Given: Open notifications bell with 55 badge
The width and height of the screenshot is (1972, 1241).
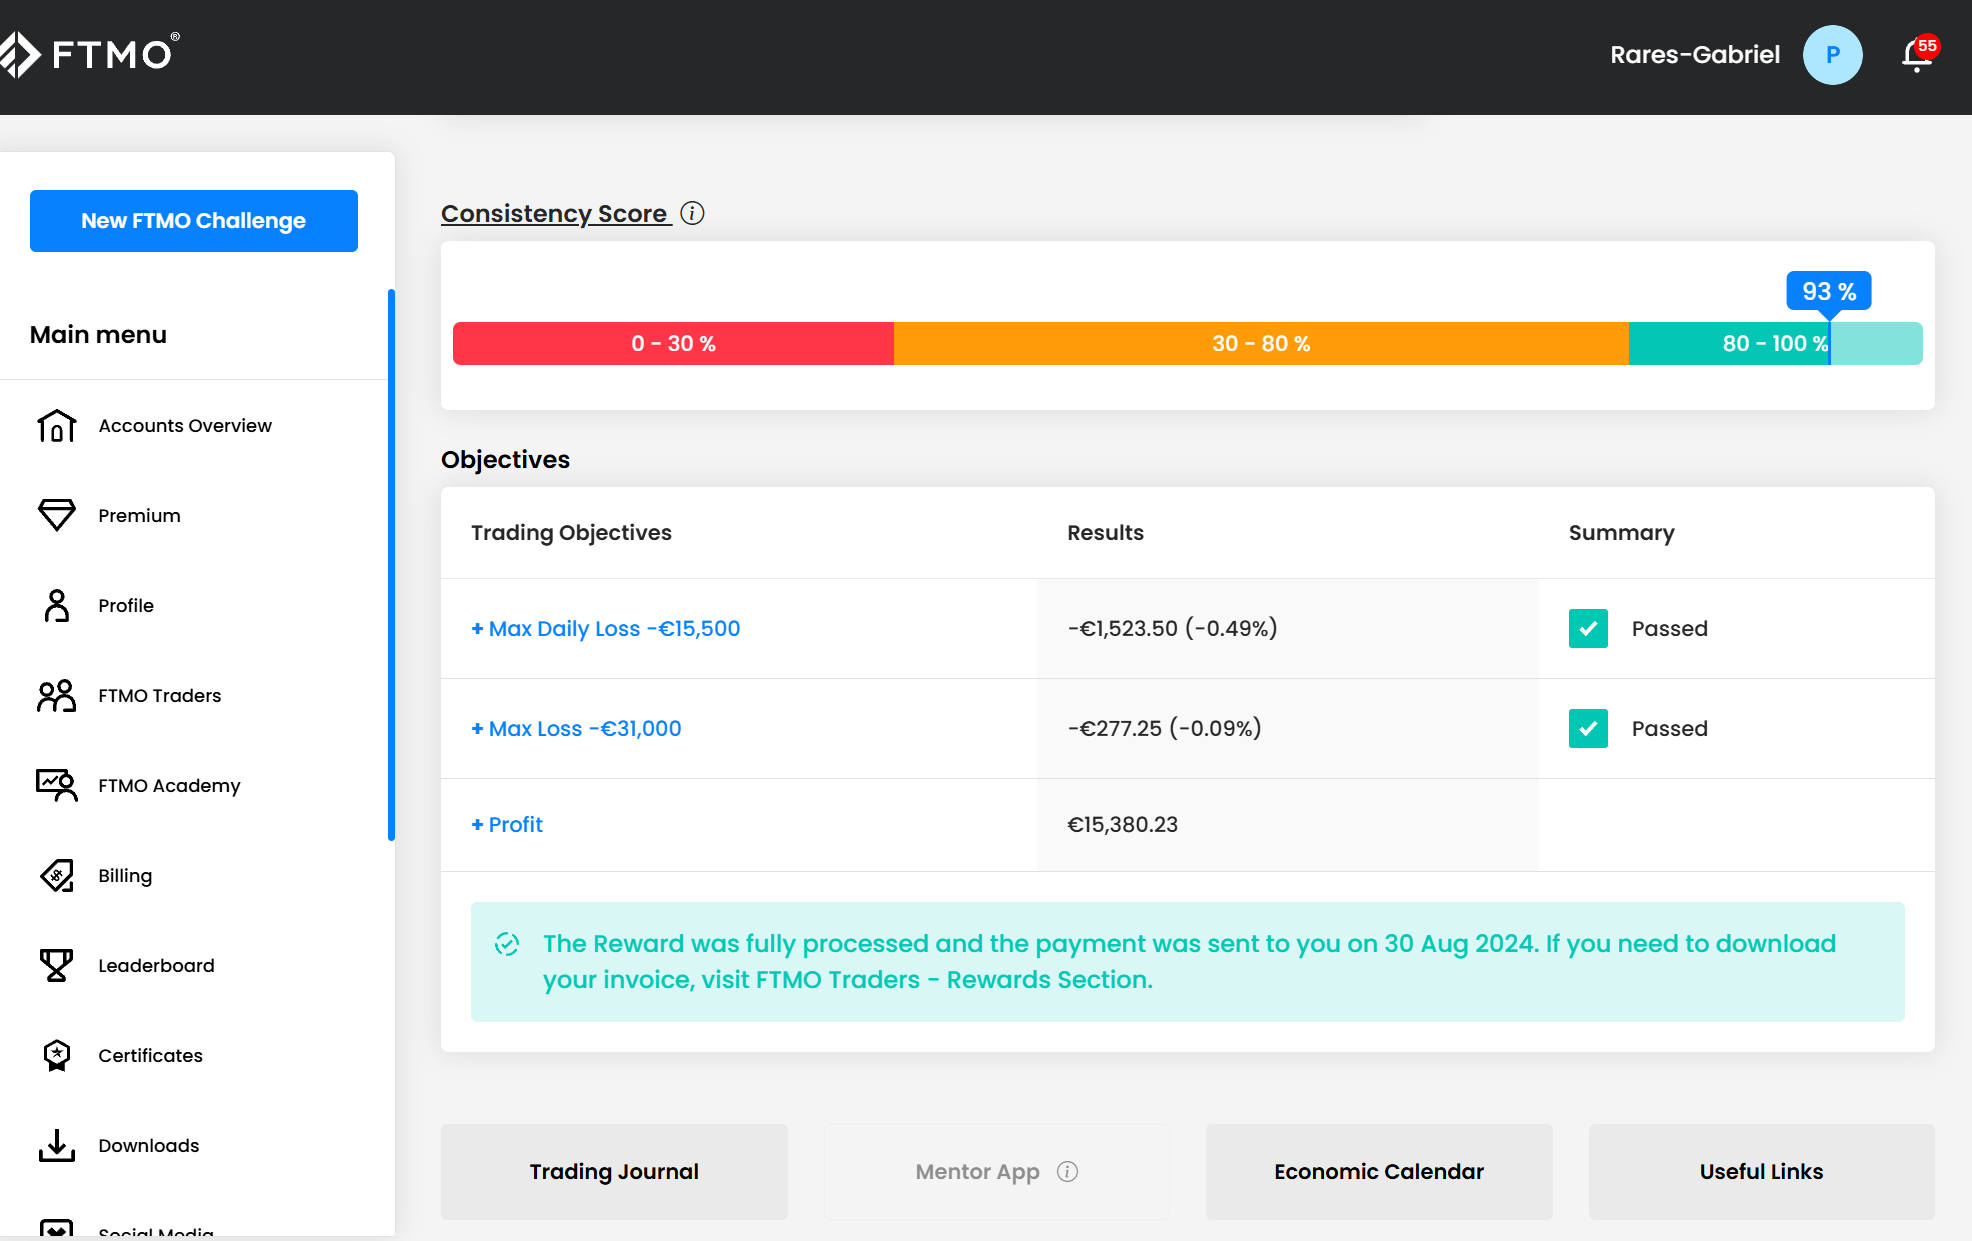Looking at the screenshot, I should pos(1918,55).
